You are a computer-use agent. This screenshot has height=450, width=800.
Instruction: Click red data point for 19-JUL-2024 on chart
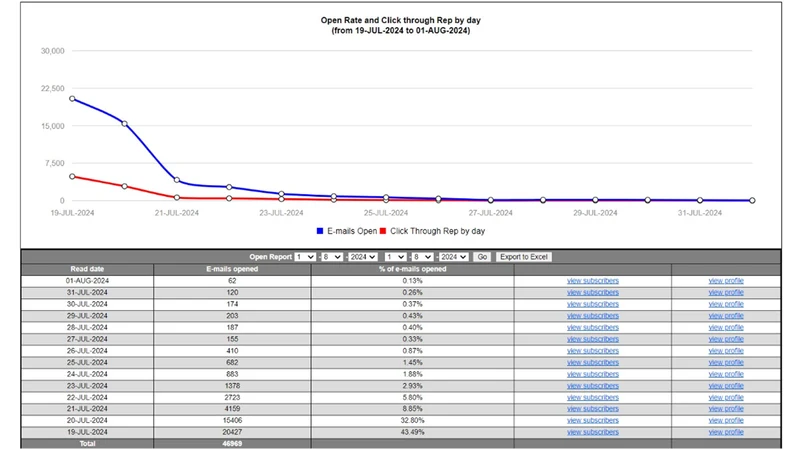72,177
